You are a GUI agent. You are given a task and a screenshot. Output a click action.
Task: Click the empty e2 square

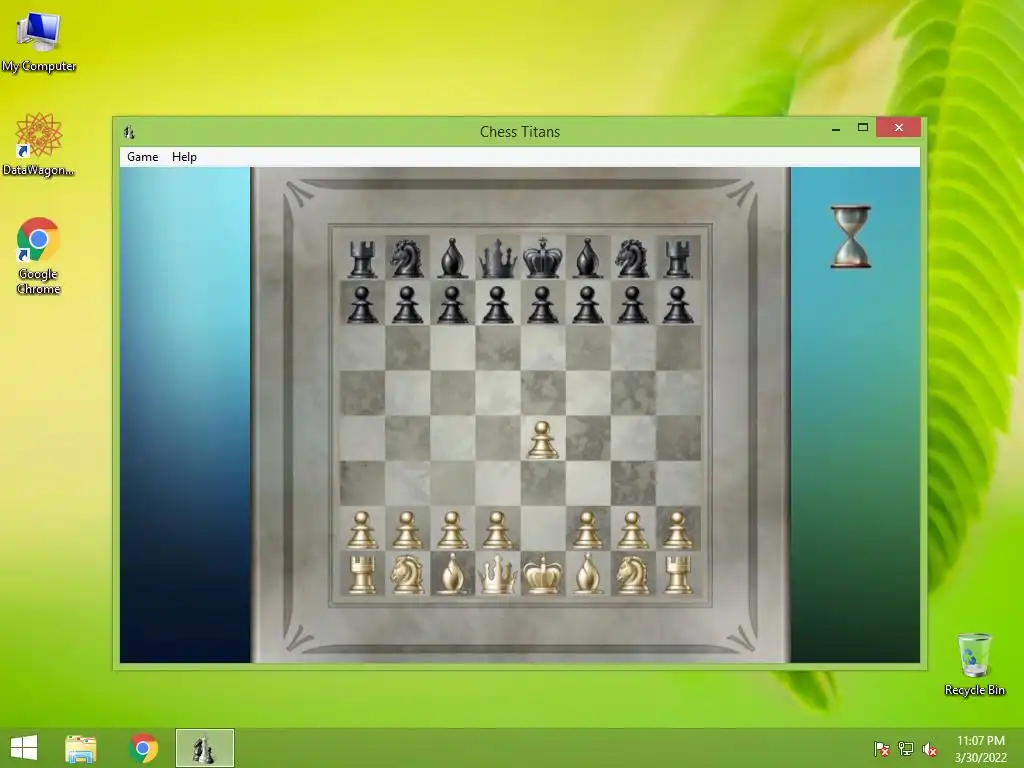pos(543,528)
